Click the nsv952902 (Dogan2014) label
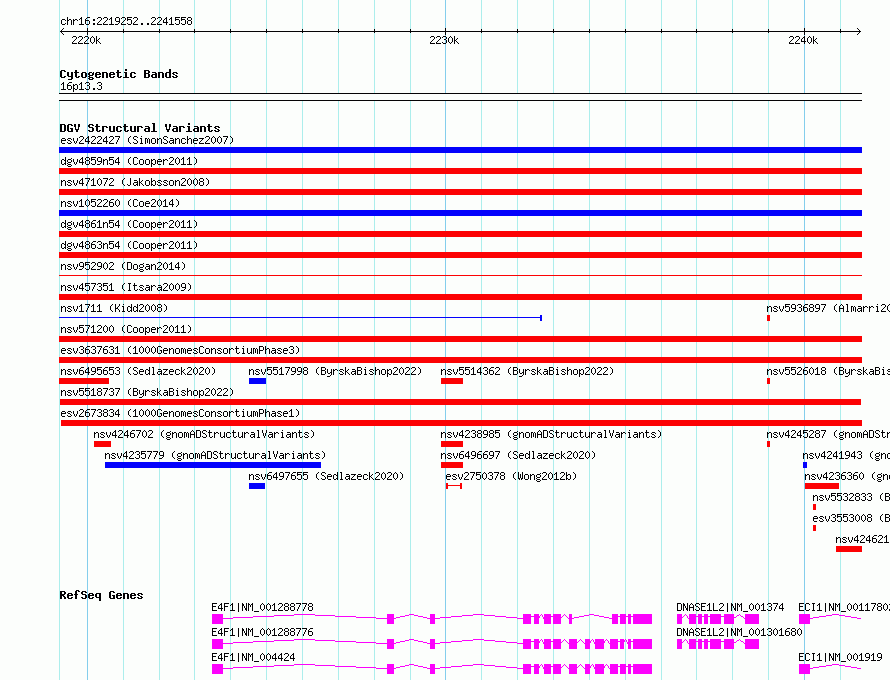Viewport: 890px width, 680px height. click(x=123, y=266)
